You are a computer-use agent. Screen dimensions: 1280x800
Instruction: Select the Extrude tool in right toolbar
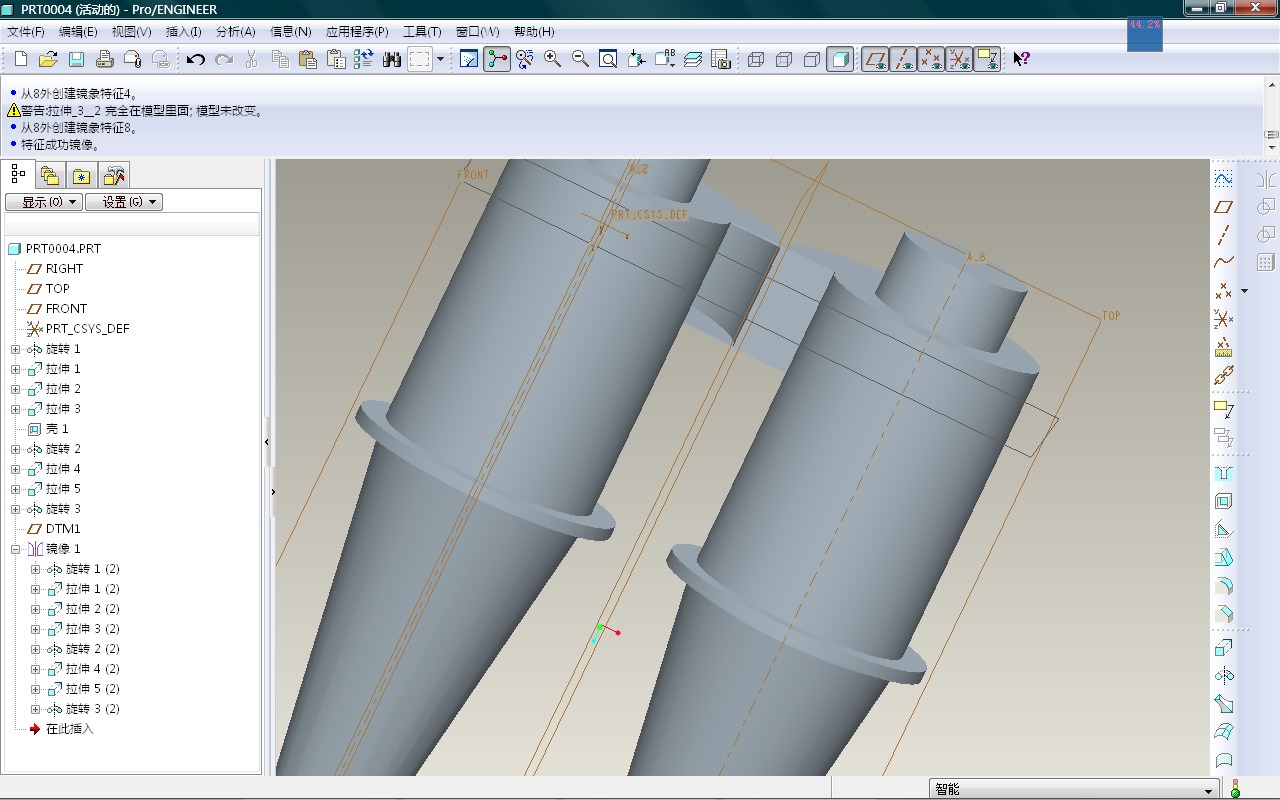tap(1223, 648)
